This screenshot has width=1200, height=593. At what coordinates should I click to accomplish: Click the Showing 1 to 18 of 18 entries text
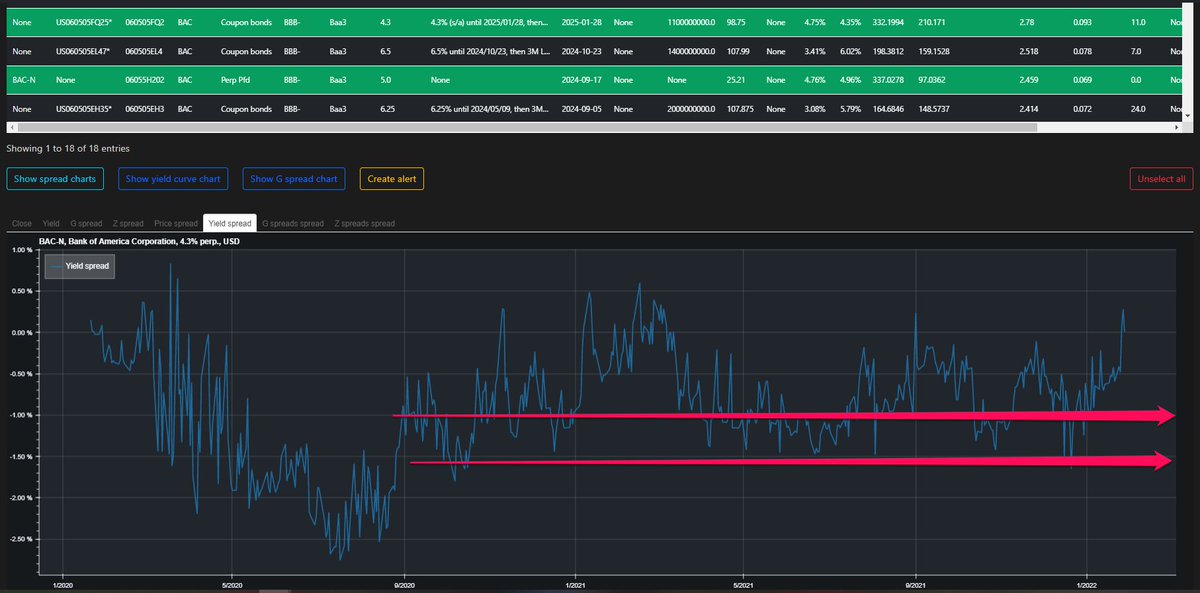(x=68, y=148)
